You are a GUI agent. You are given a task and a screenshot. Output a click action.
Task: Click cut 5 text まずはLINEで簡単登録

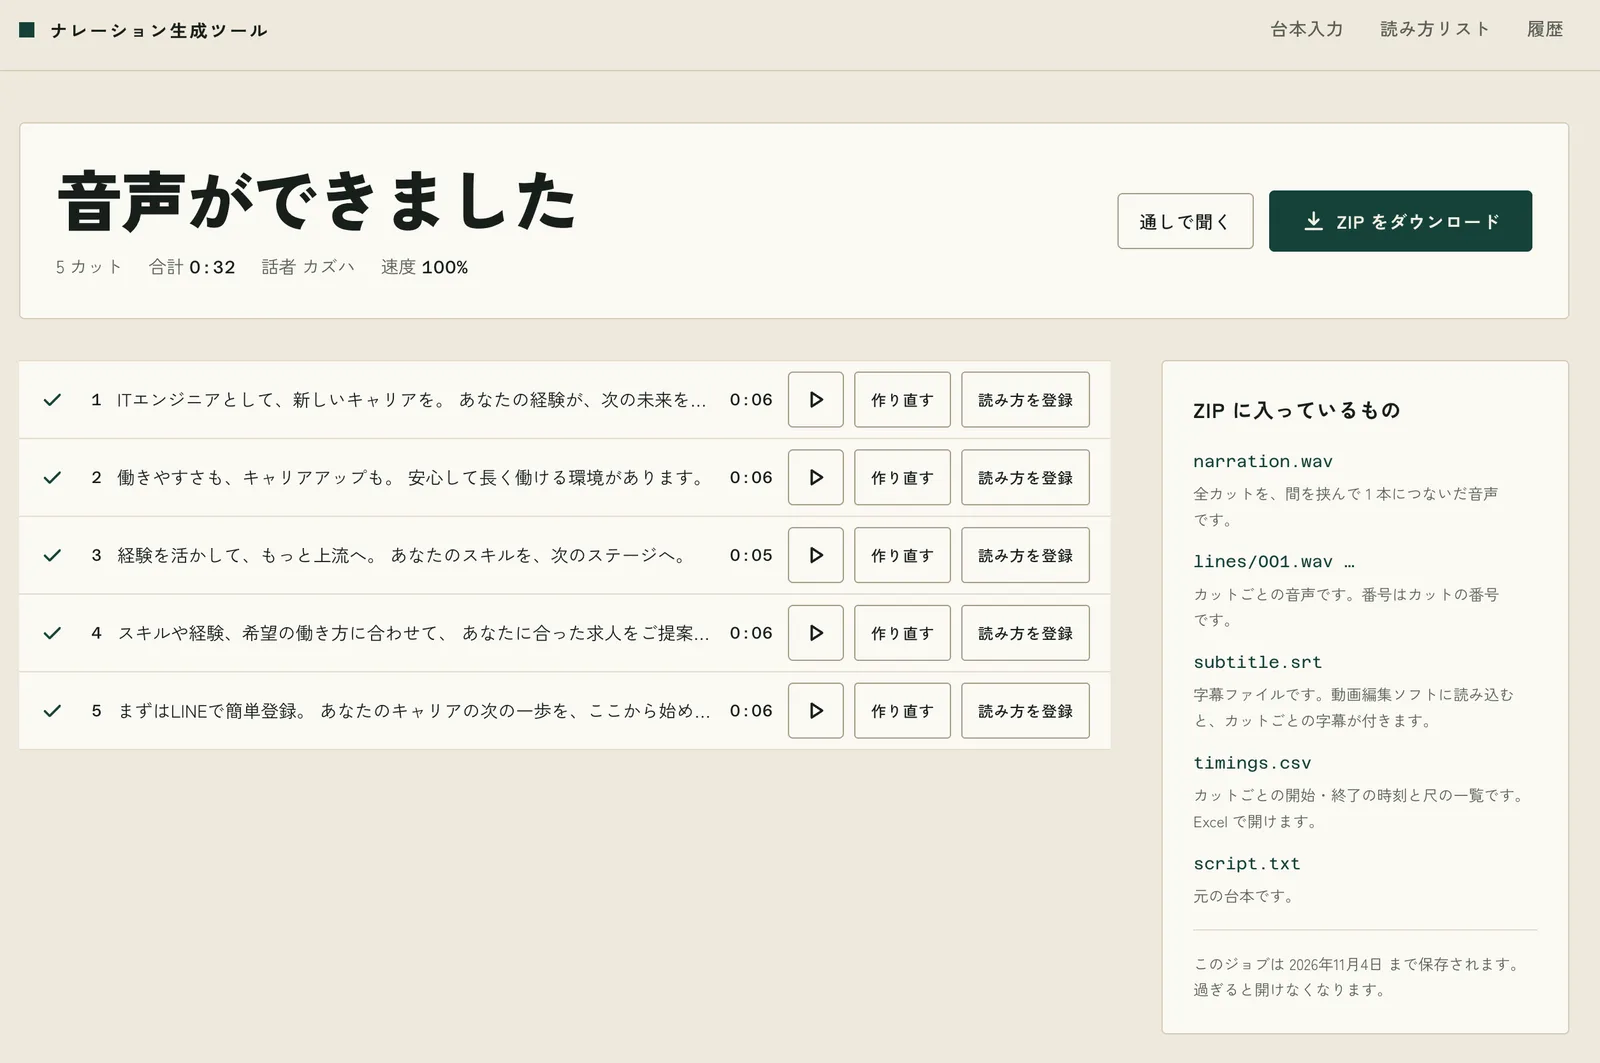414,711
